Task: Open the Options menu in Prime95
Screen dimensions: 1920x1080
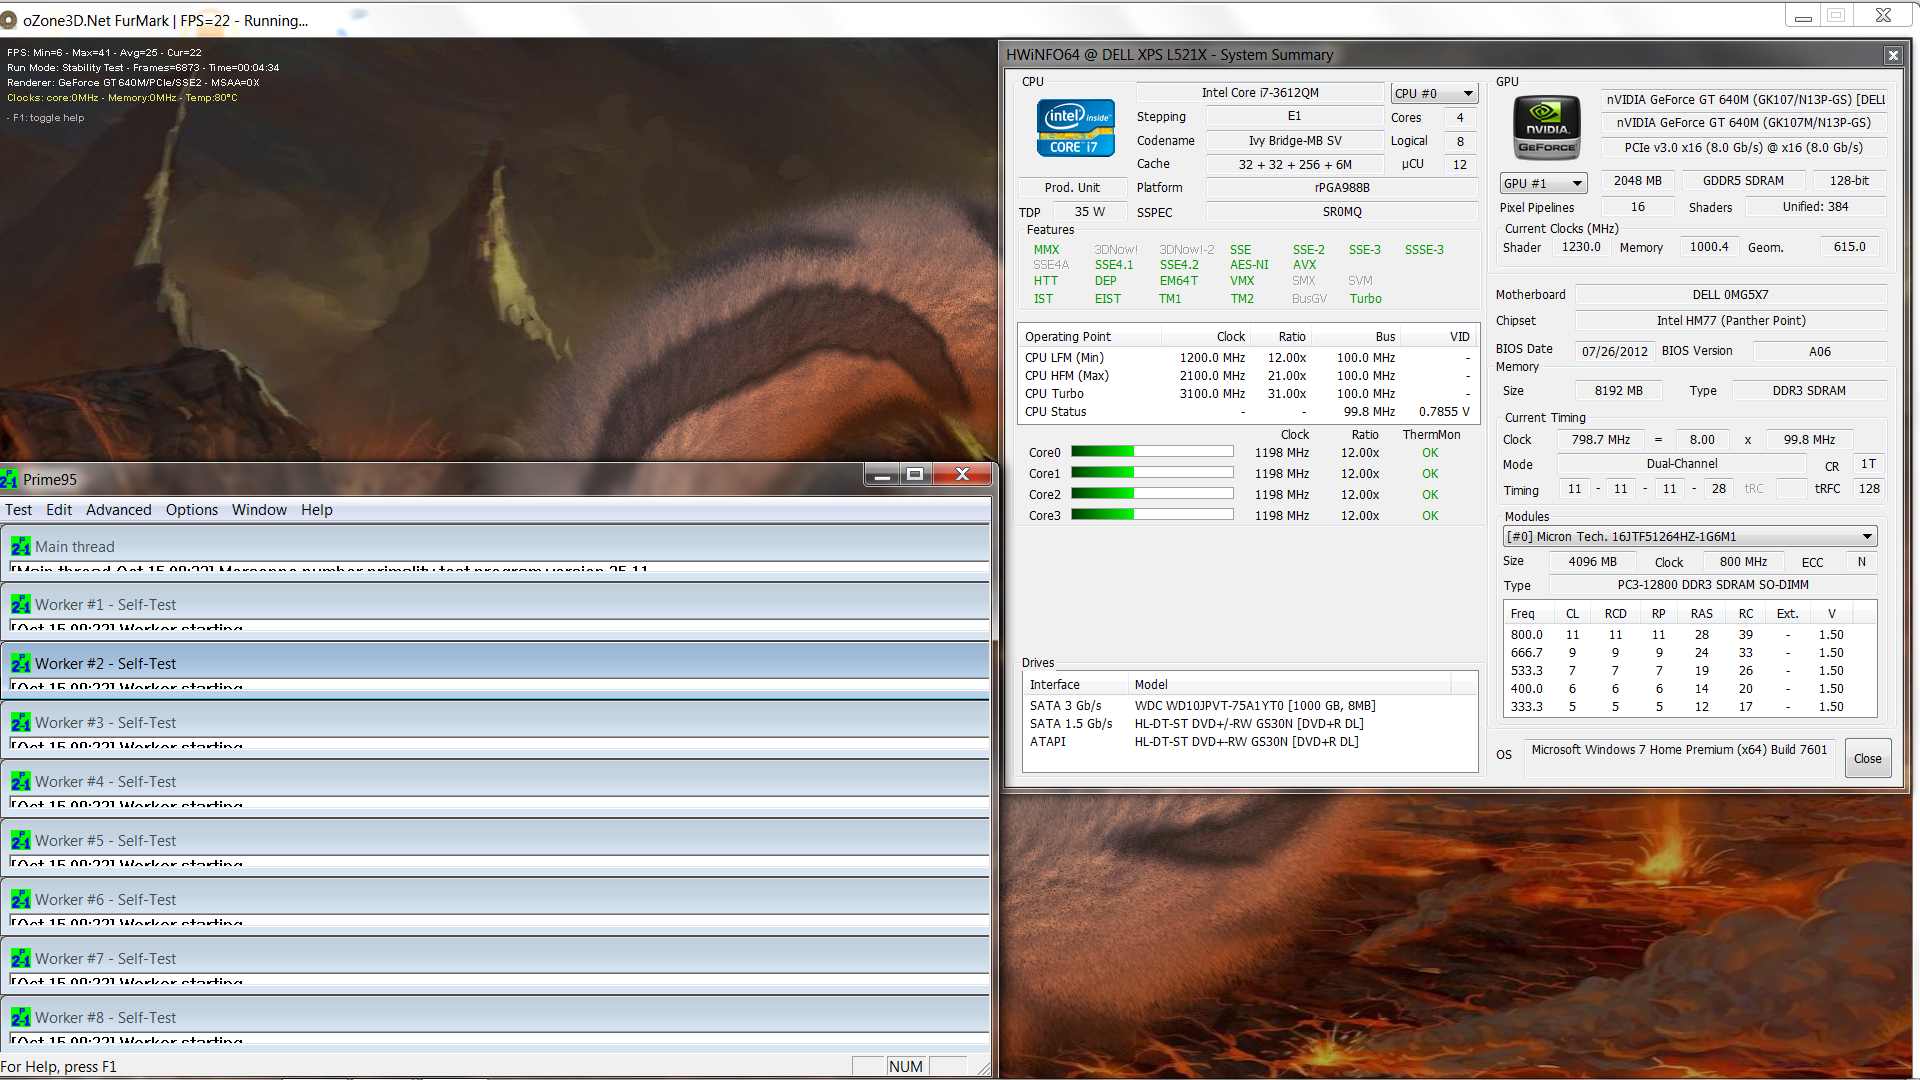Action: pyautogui.click(x=192, y=510)
